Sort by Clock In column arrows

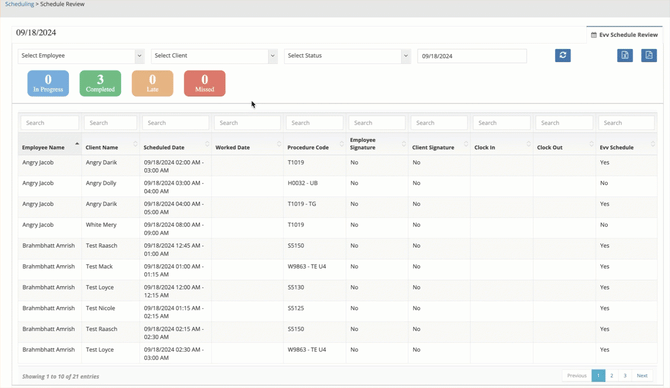[529, 144]
